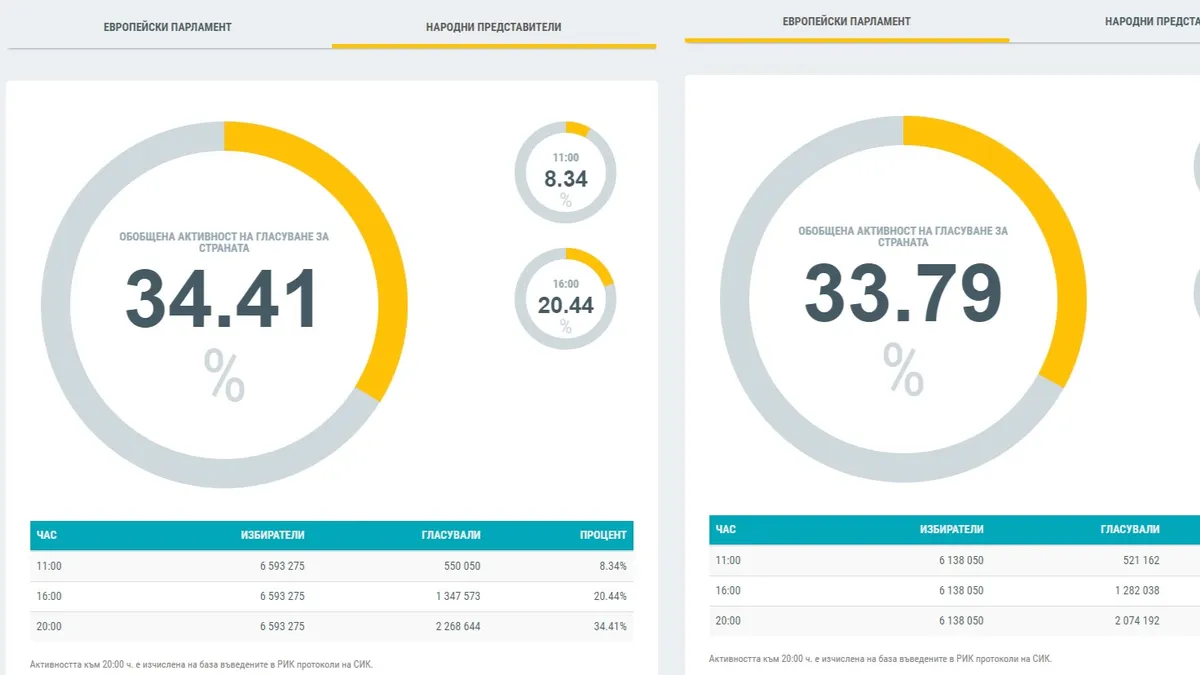Viewport: 1200px width, 675px height.
Task: Select the 11:00 small donut showing 8.34
Action: [x=565, y=172]
